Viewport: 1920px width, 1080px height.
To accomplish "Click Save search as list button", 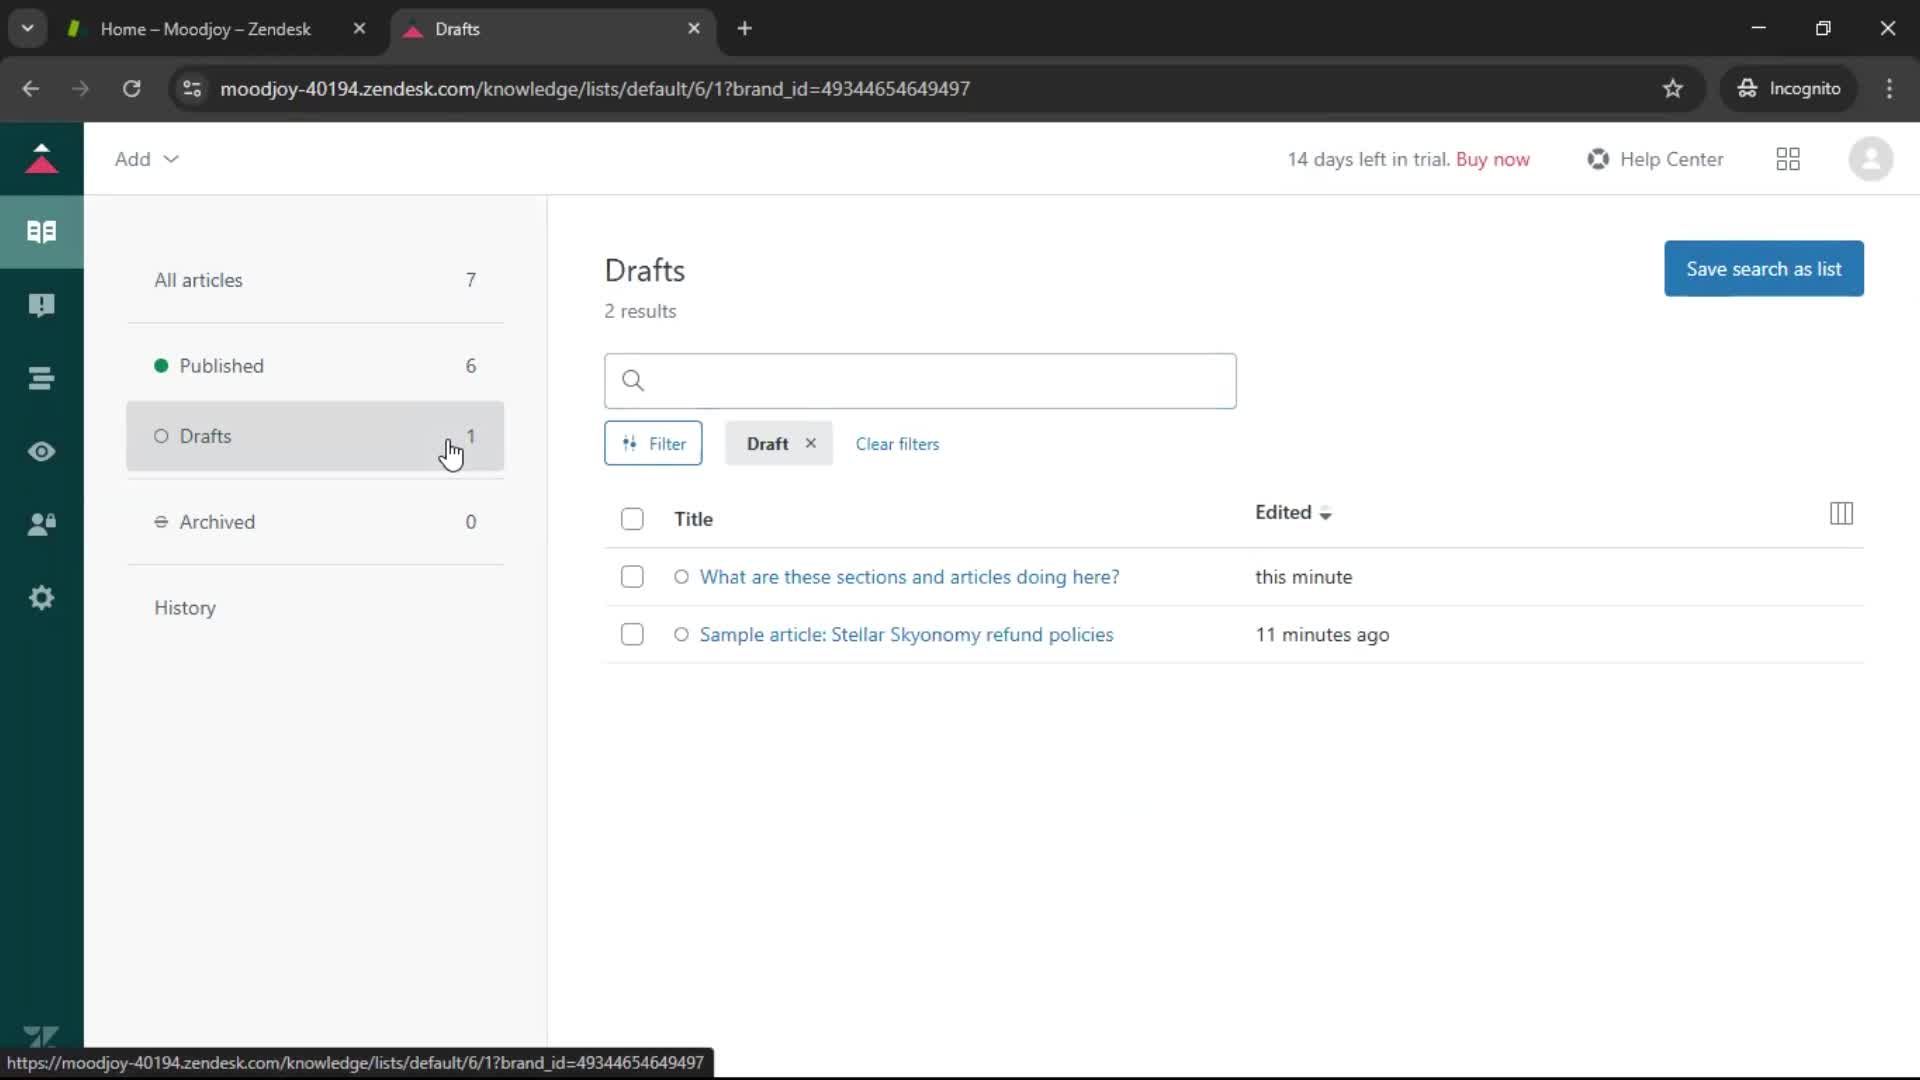I will (x=1763, y=268).
